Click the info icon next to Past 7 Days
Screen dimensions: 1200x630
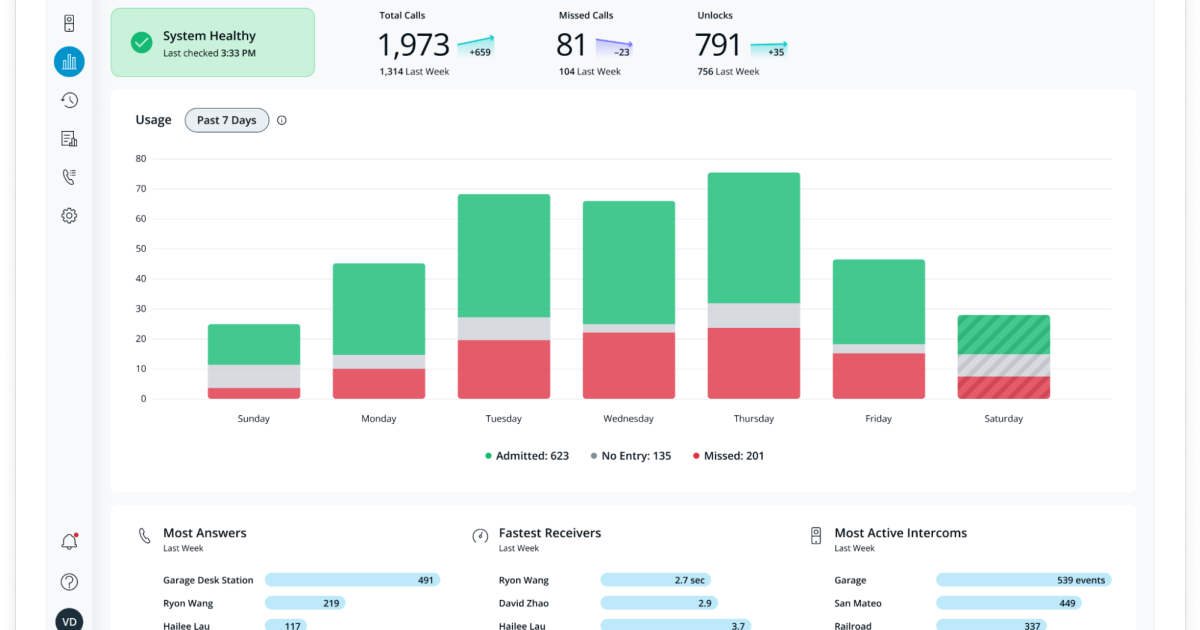coord(282,120)
